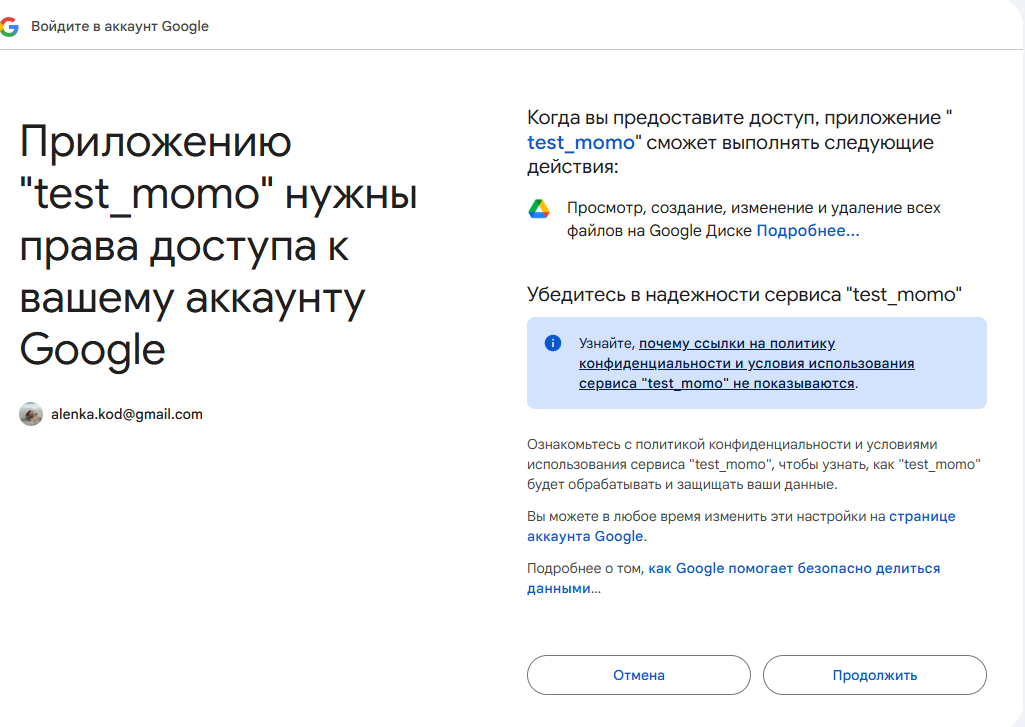
Task: Go to "странице аккаунта Google" link
Action: click(921, 516)
